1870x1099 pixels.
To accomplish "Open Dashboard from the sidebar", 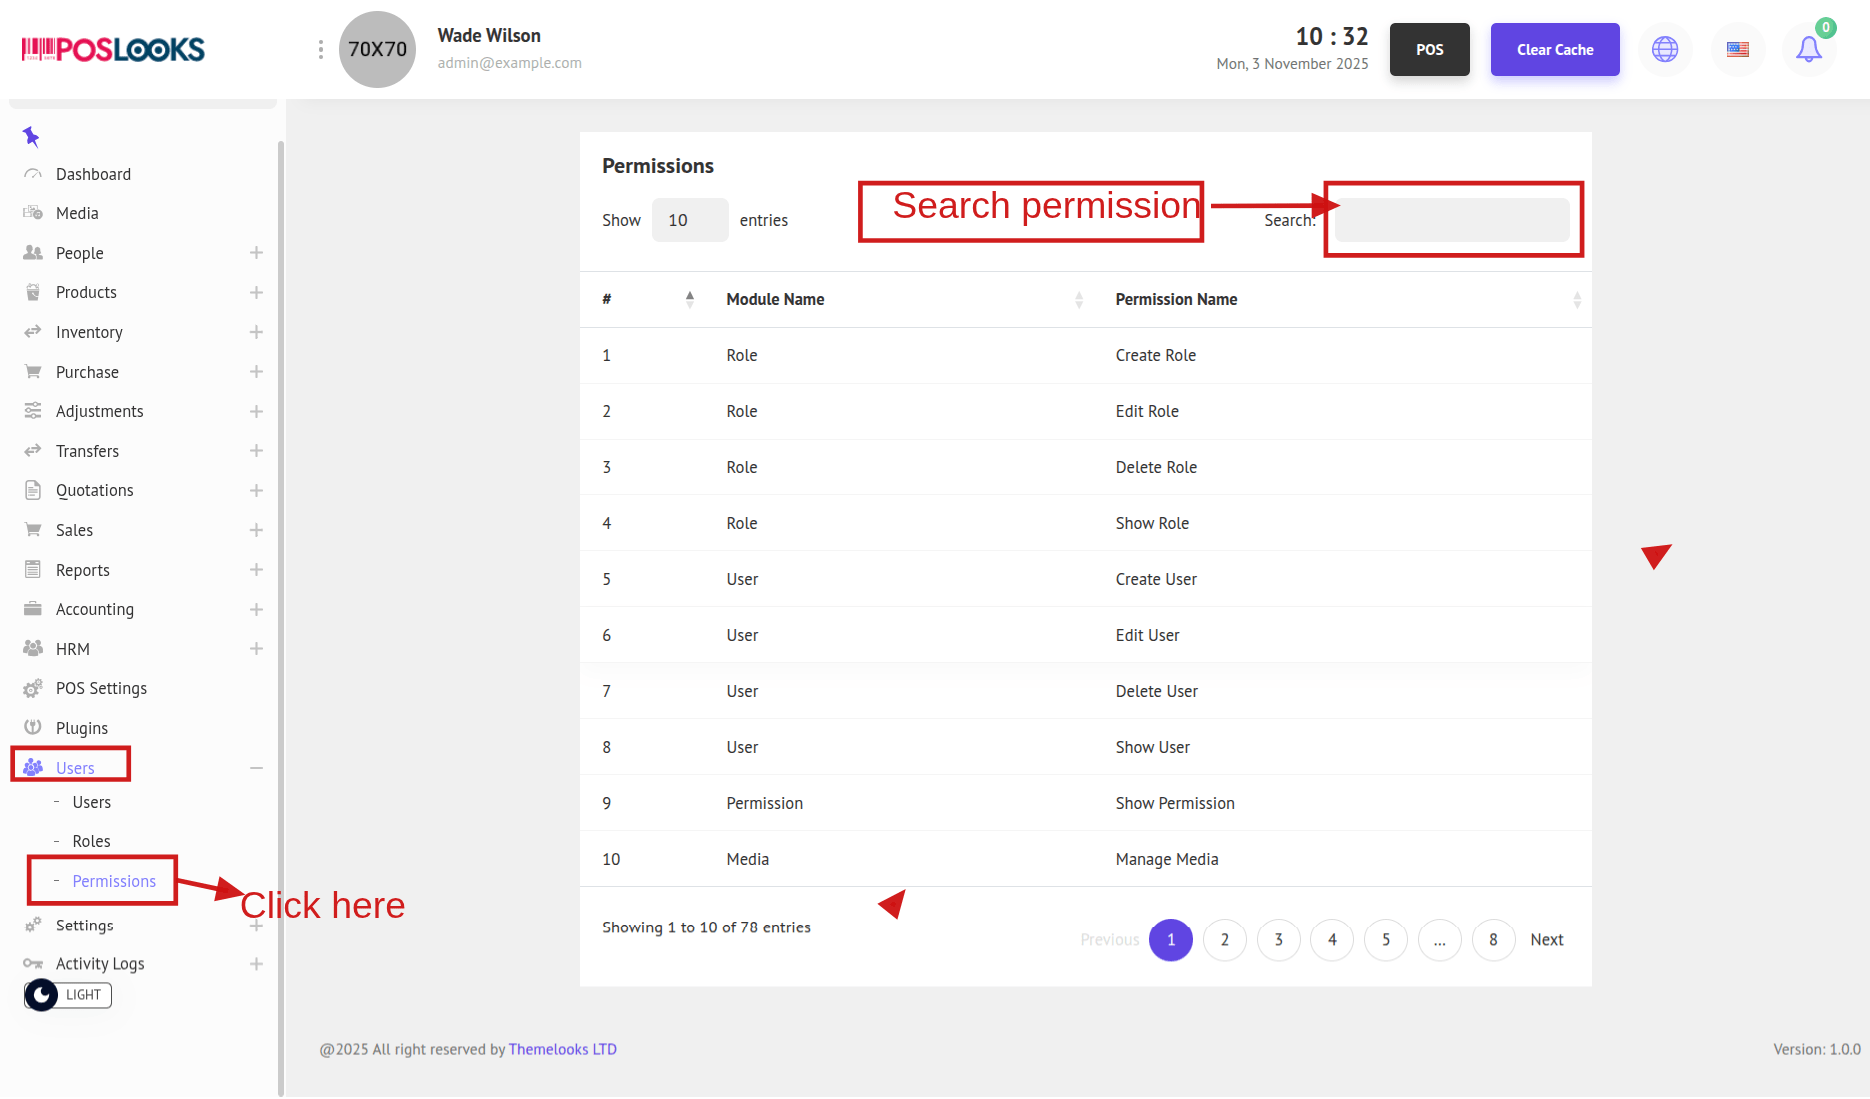I will point(93,174).
